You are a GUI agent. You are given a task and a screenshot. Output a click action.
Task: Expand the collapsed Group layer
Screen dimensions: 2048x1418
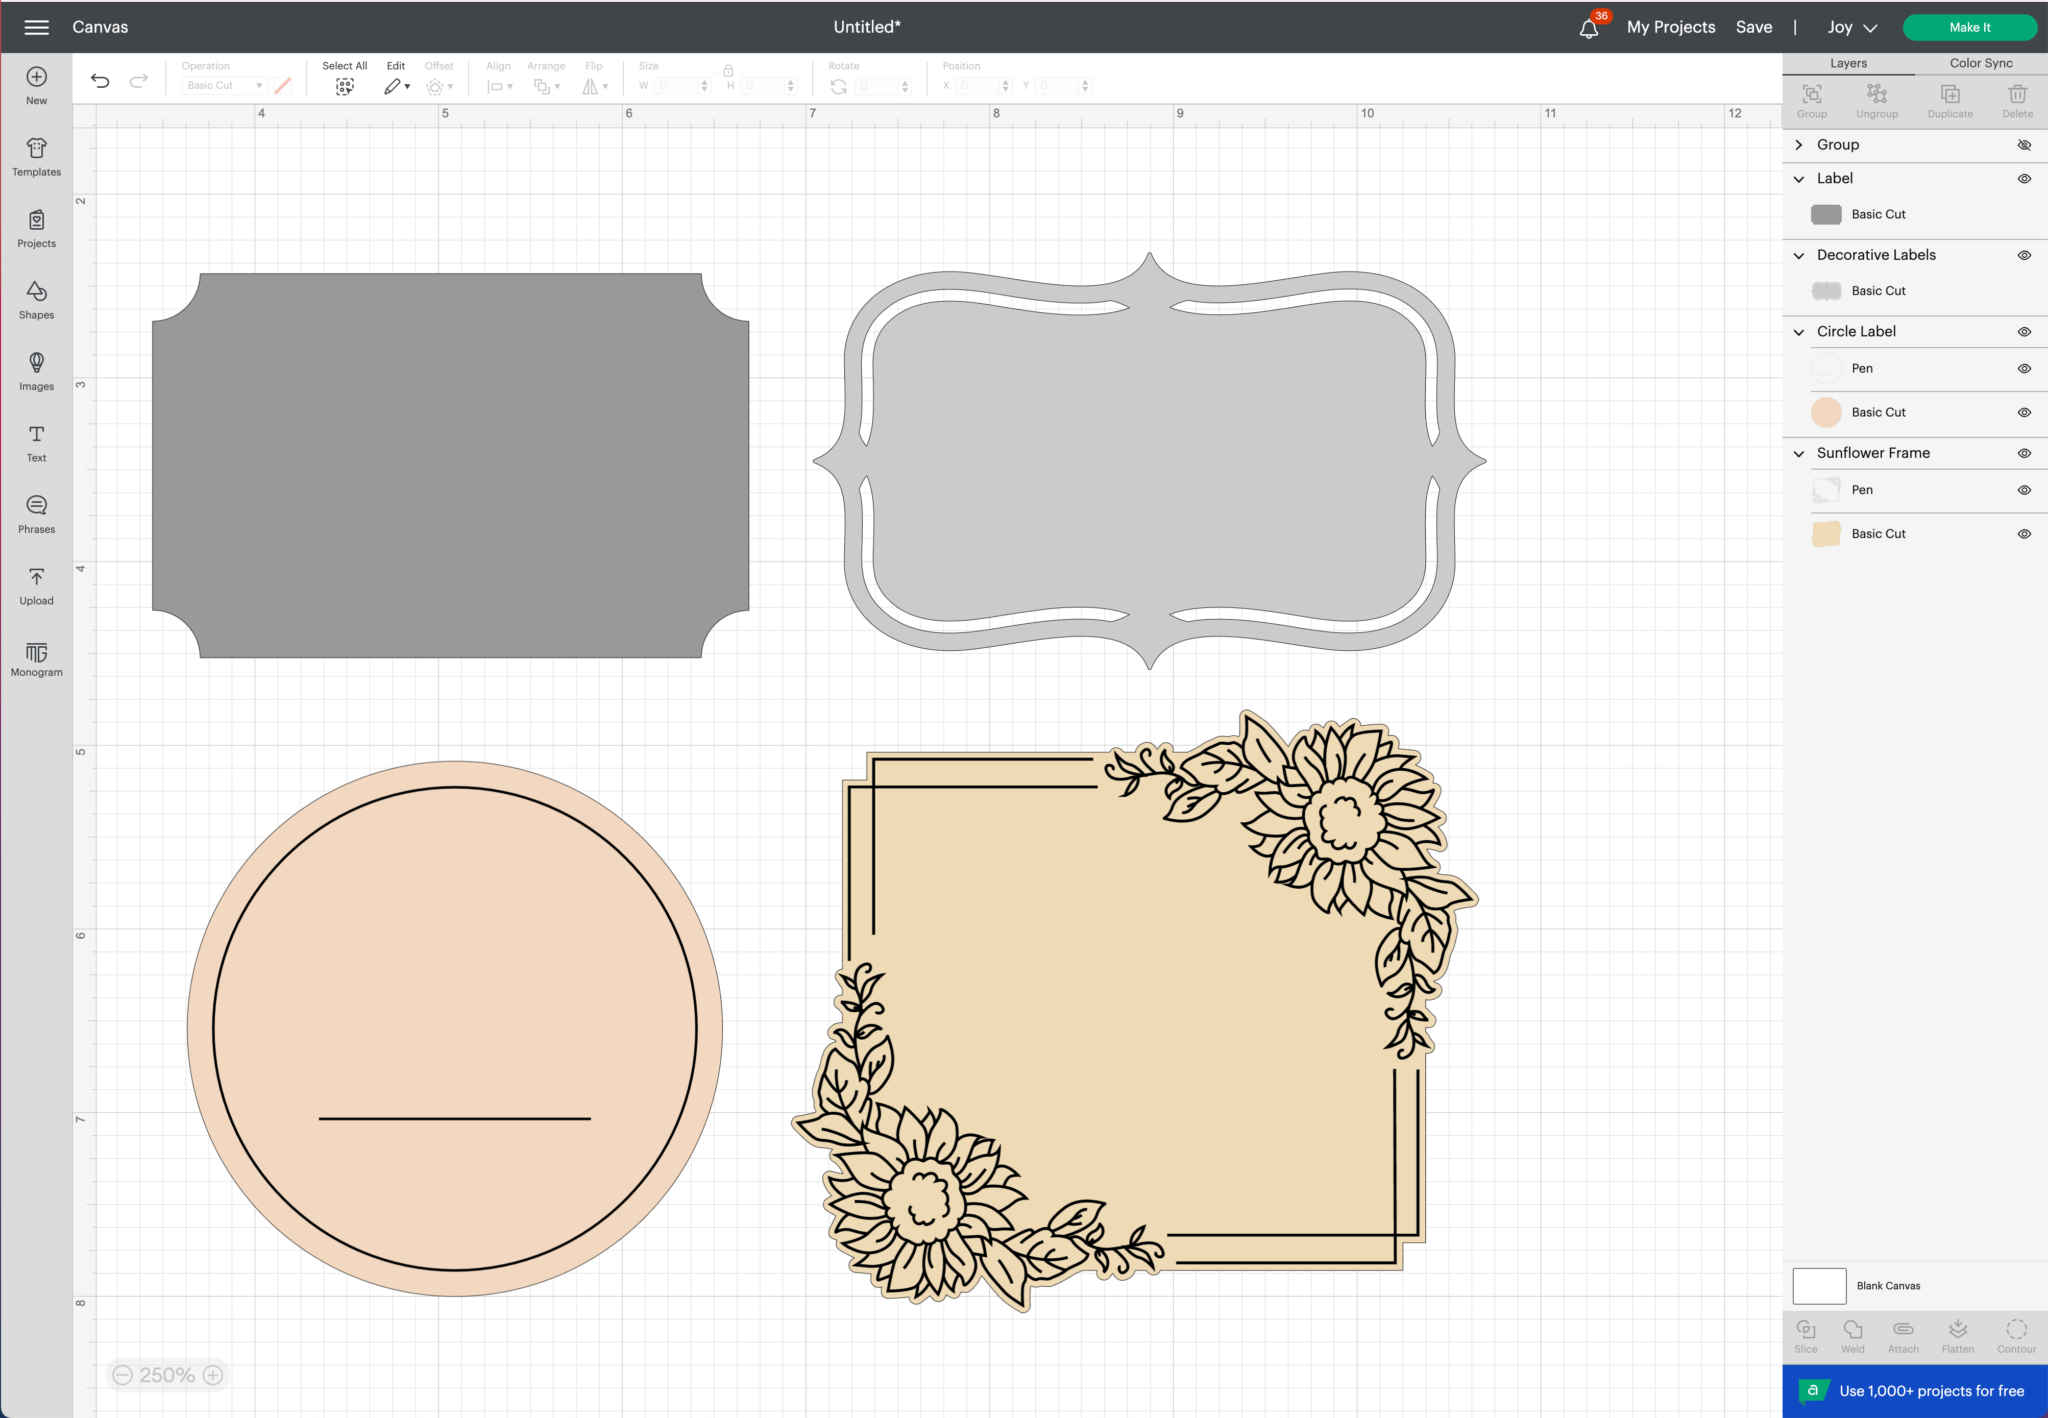[1798, 145]
